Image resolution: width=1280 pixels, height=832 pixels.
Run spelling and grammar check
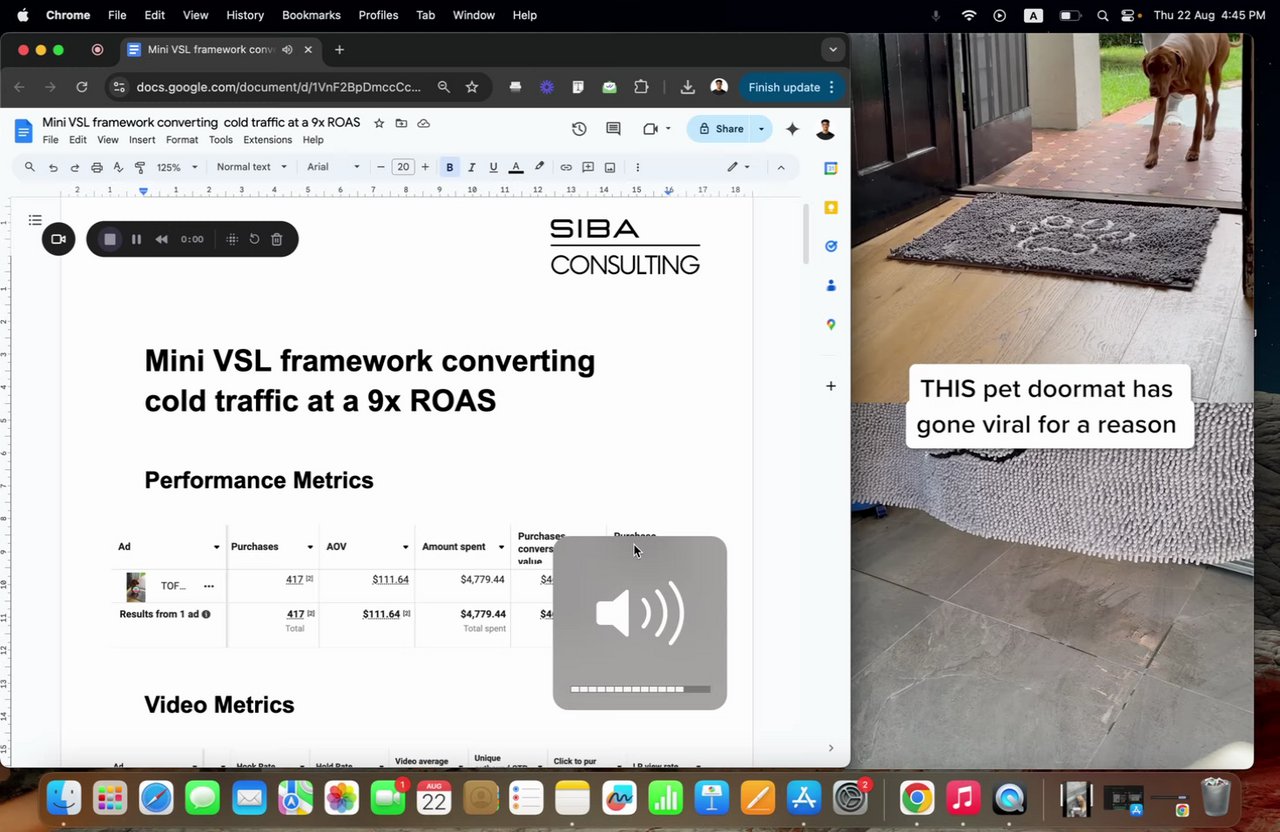118,167
